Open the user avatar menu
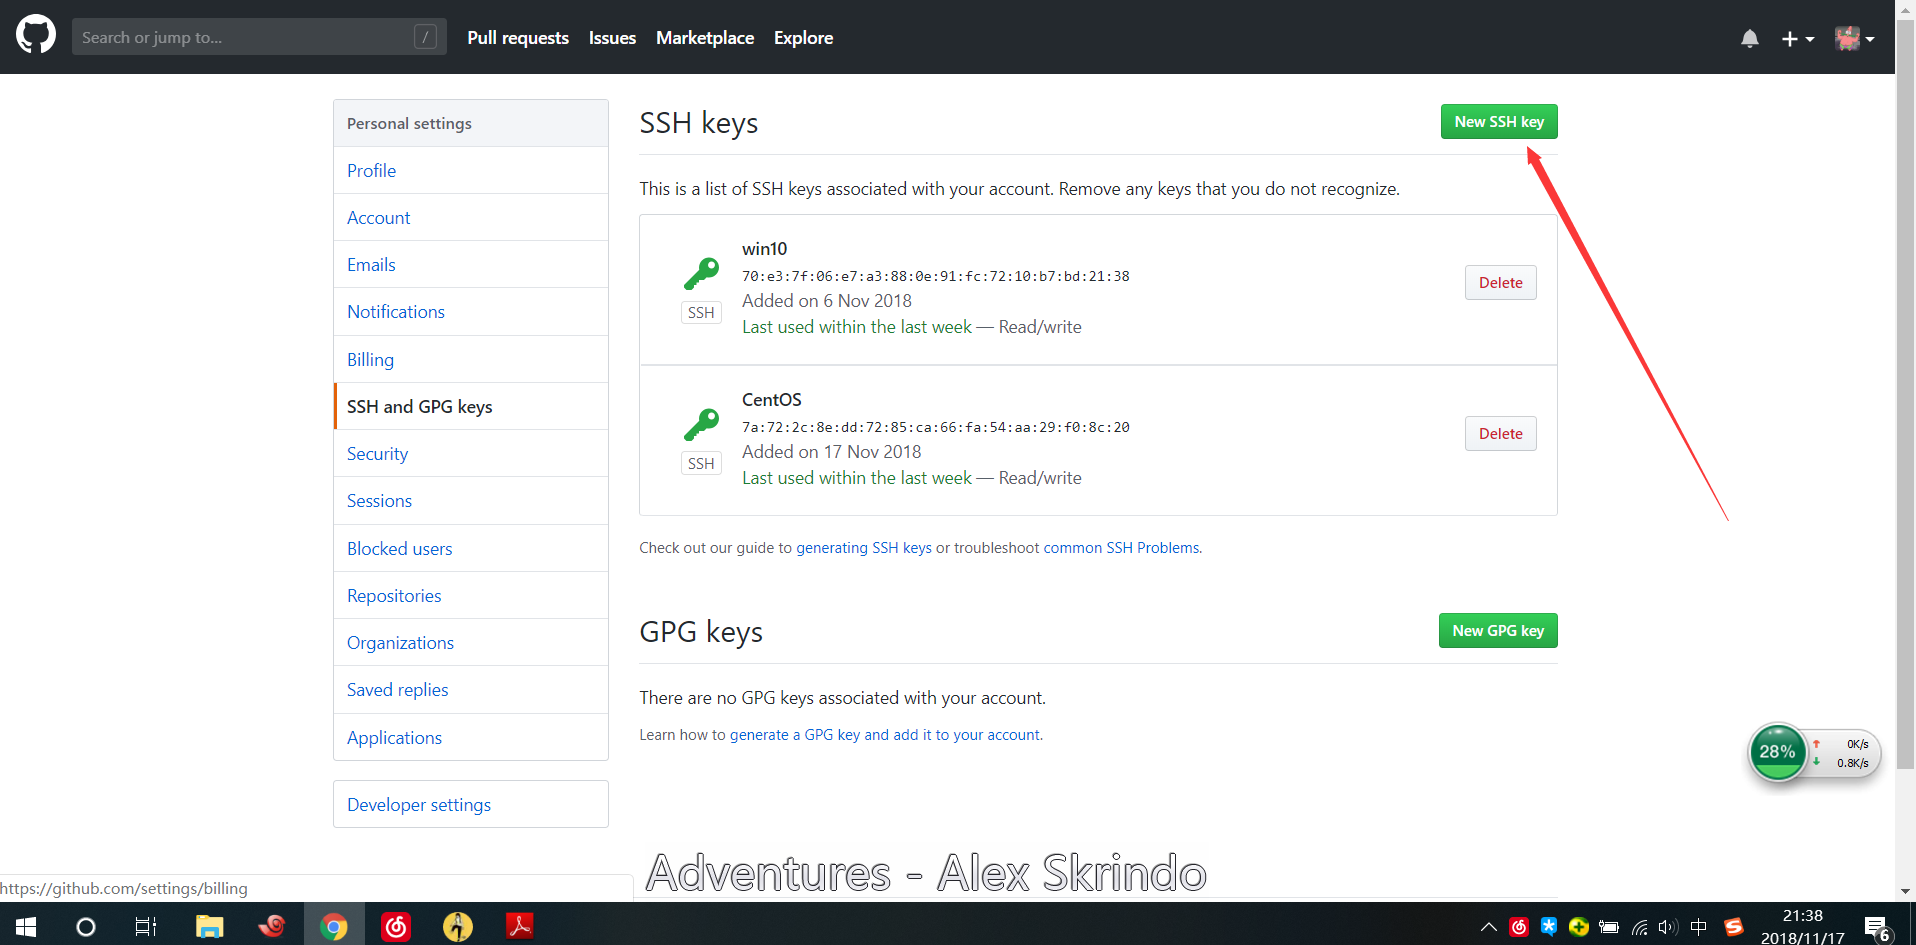This screenshot has height=945, width=1916. (1853, 38)
